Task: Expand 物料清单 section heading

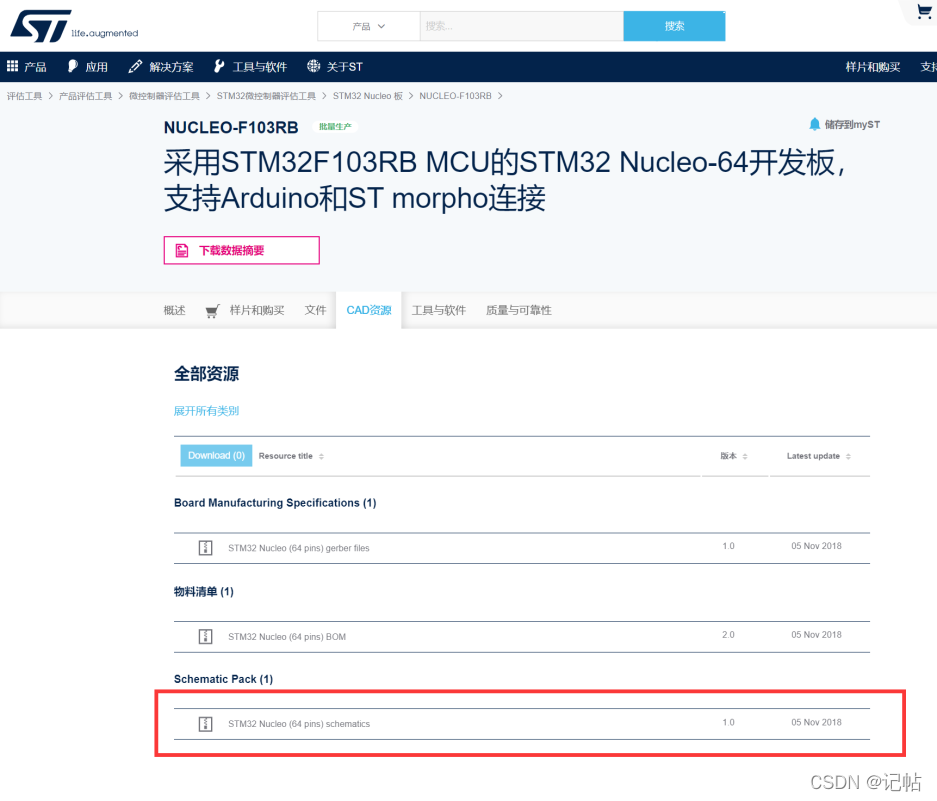Action: [x=204, y=592]
